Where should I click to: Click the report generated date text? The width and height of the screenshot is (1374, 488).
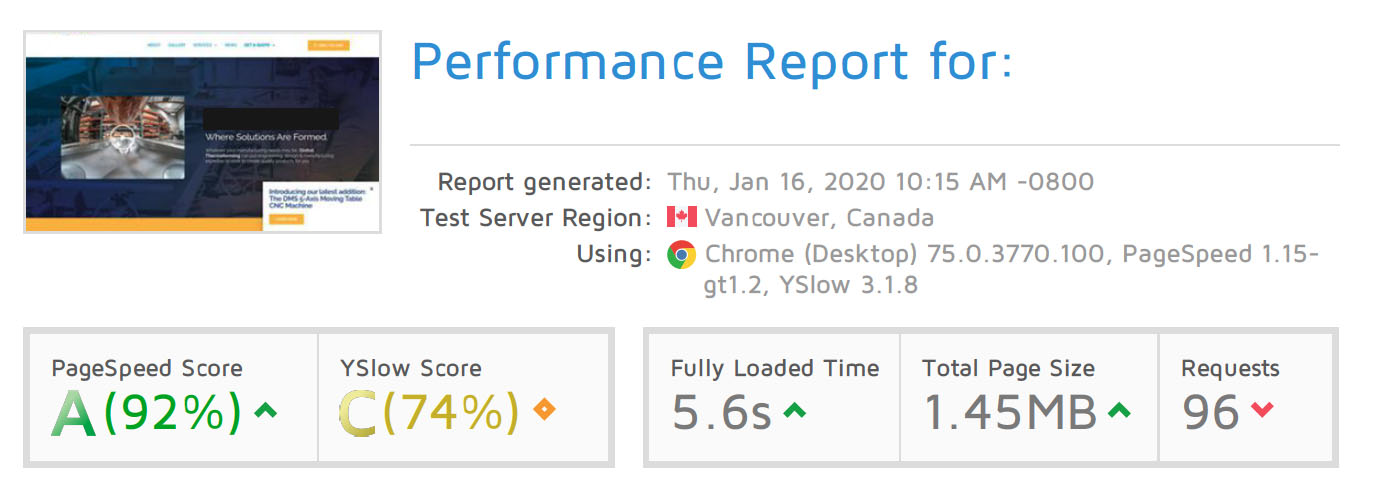[x=880, y=182]
